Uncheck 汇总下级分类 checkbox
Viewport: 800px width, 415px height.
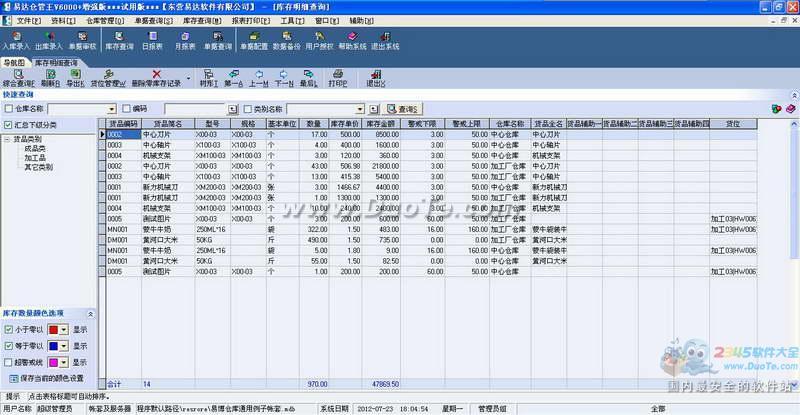[x=9, y=125]
